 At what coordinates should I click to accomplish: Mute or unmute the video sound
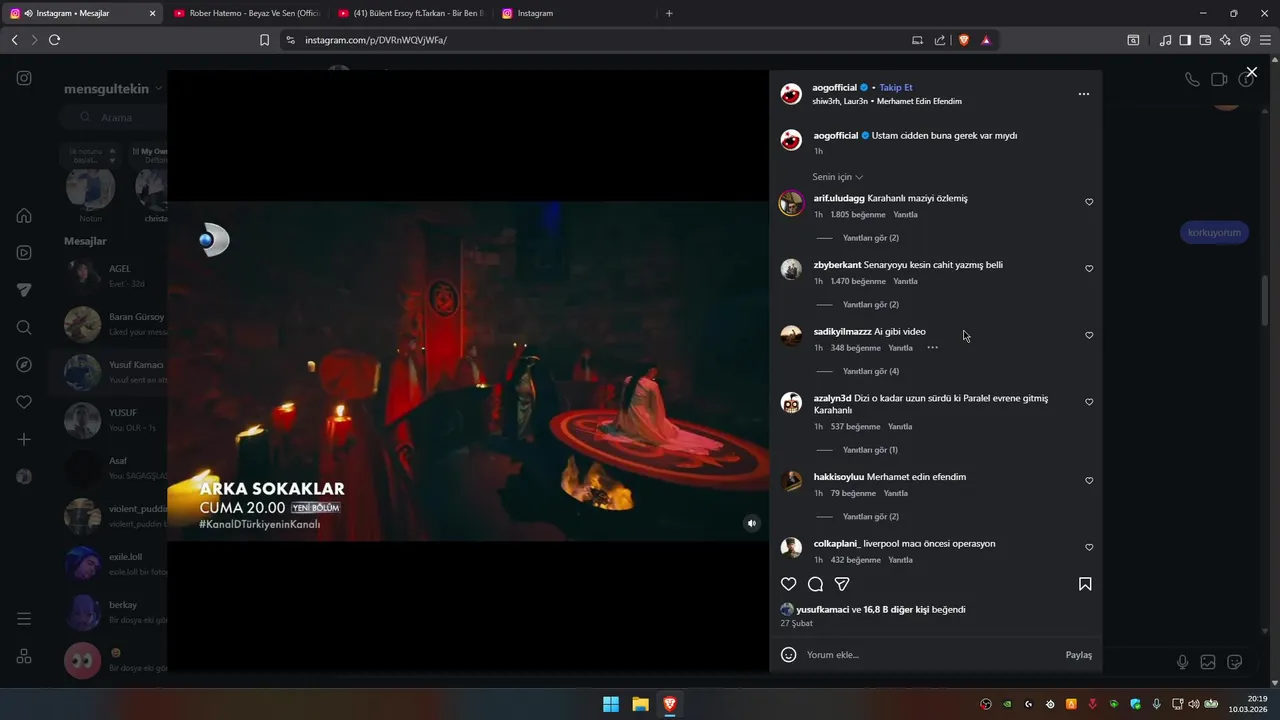tap(752, 523)
